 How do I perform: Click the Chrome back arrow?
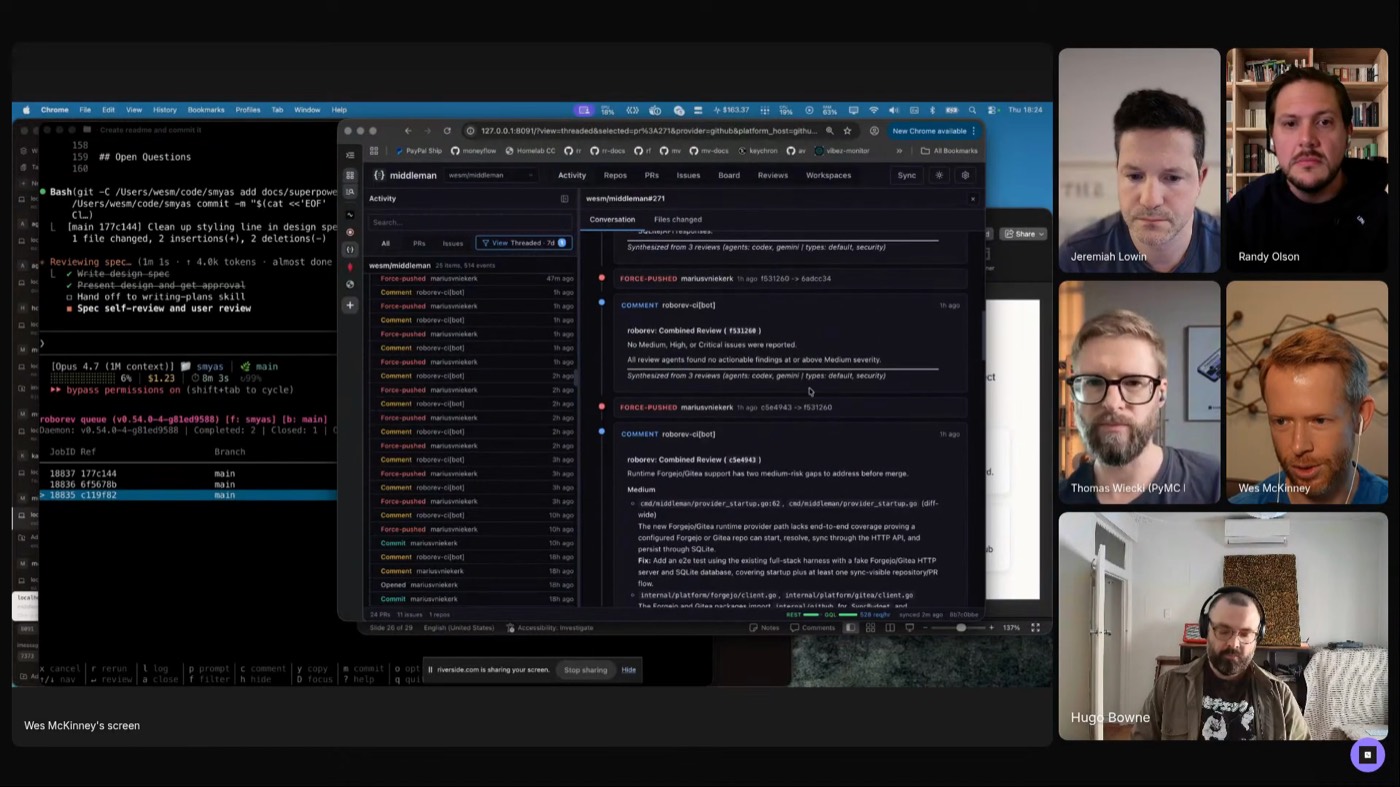coord(408,131)
